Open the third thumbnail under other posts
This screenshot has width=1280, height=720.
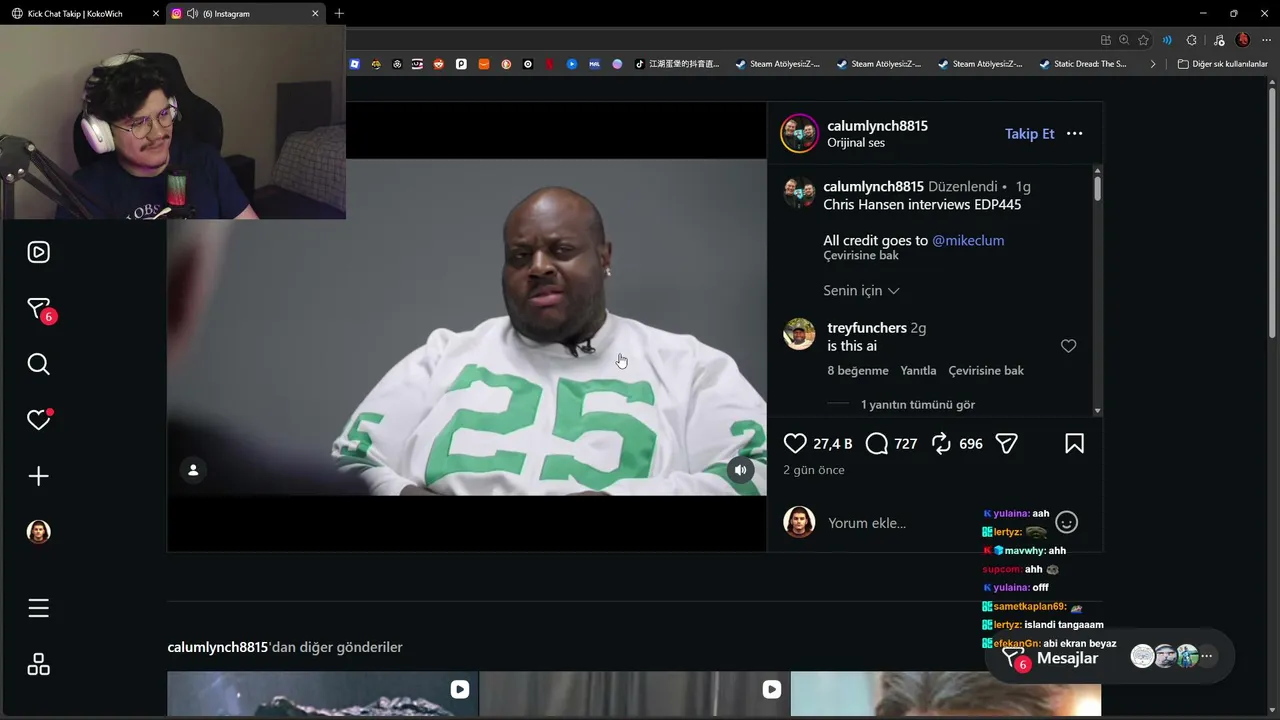[x=946, y=695]
